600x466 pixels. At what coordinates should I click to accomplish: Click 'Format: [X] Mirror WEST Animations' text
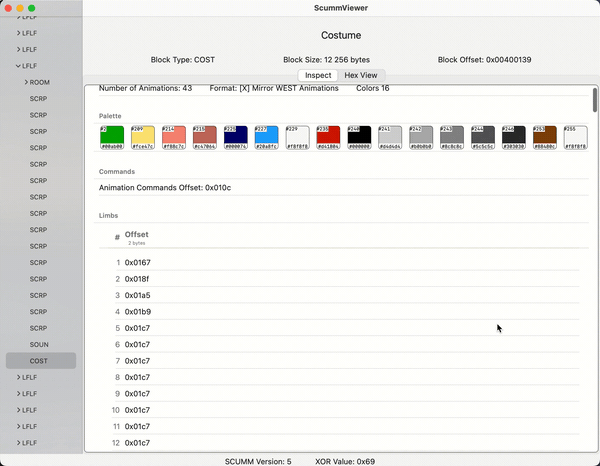[274, 88]
